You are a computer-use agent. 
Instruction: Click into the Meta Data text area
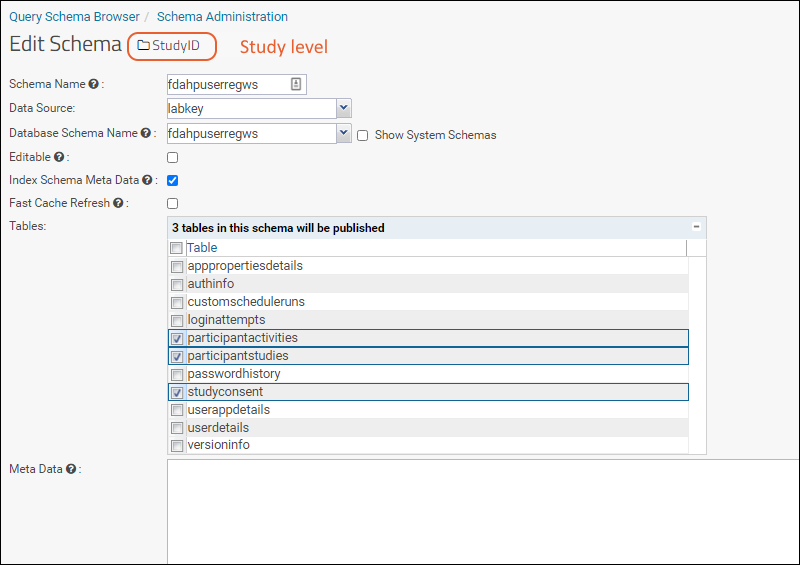(x=480, y=510)
